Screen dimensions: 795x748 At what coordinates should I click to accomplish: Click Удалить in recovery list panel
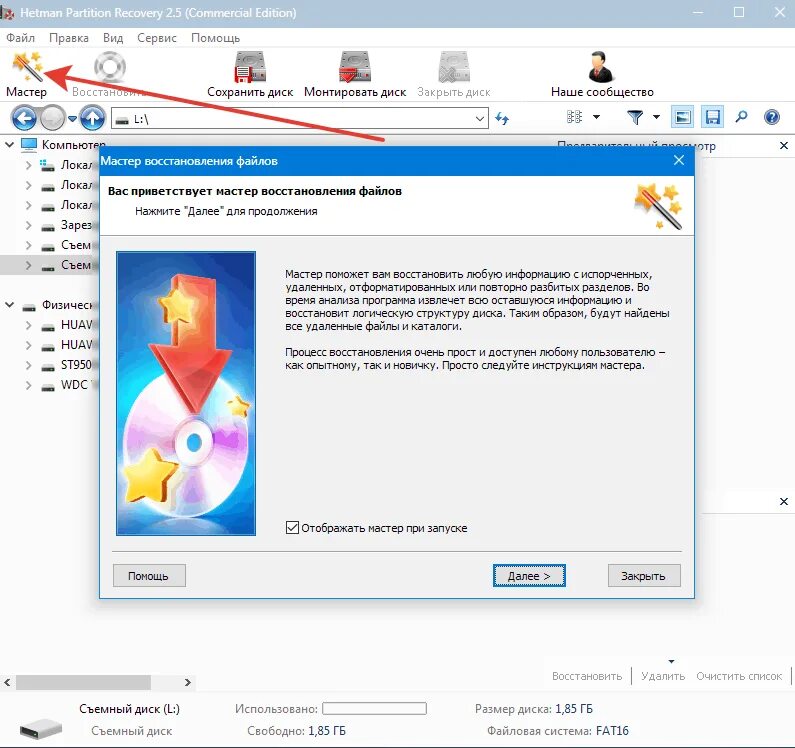[x=663, y=676]
